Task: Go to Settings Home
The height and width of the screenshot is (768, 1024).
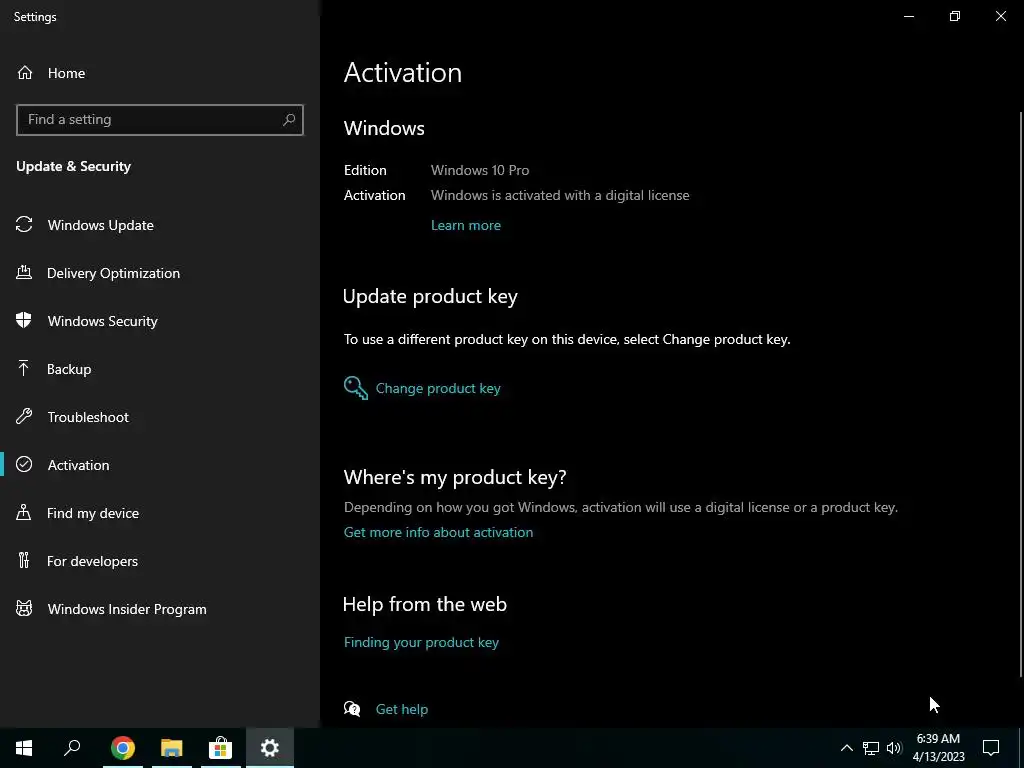Action: [x=66, y=73]
